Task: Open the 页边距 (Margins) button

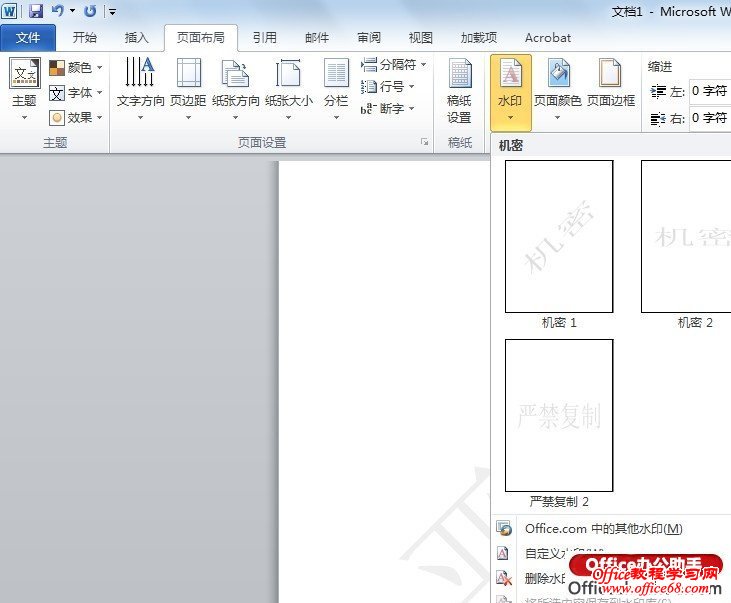Action: 188,89
